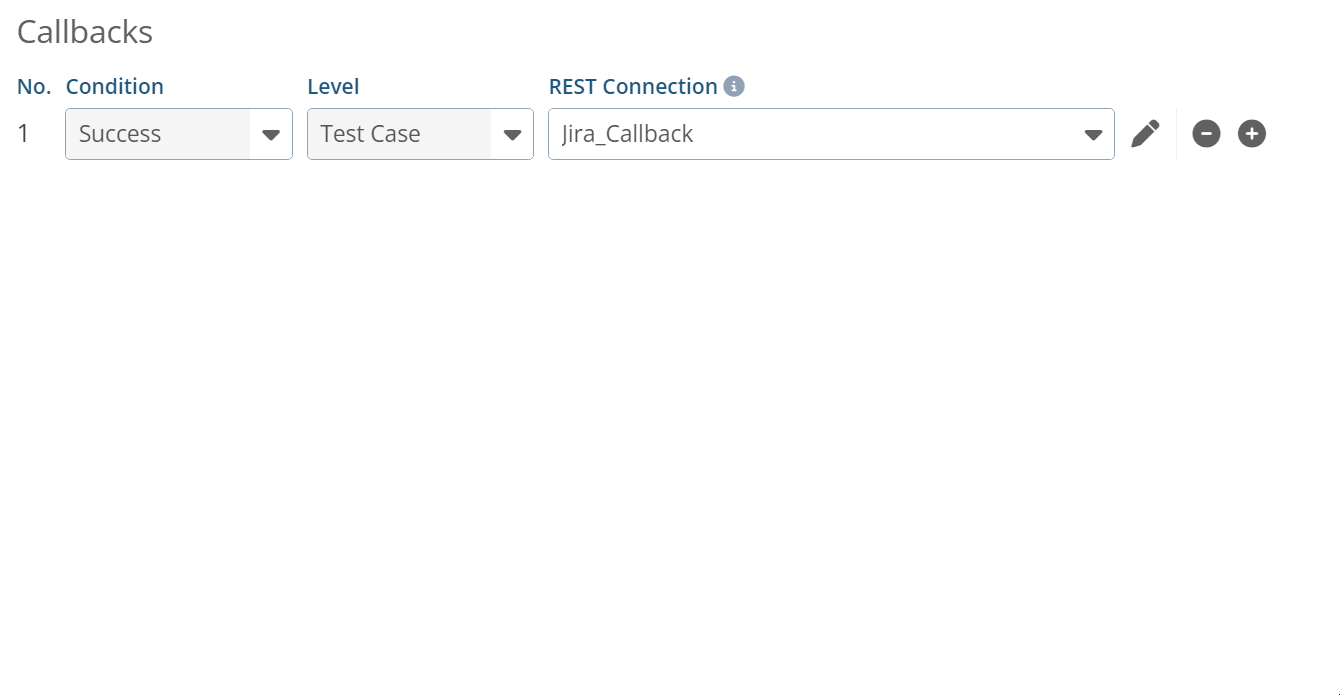Click the Condition column header

pyautogui.click(x=115, y=86)
